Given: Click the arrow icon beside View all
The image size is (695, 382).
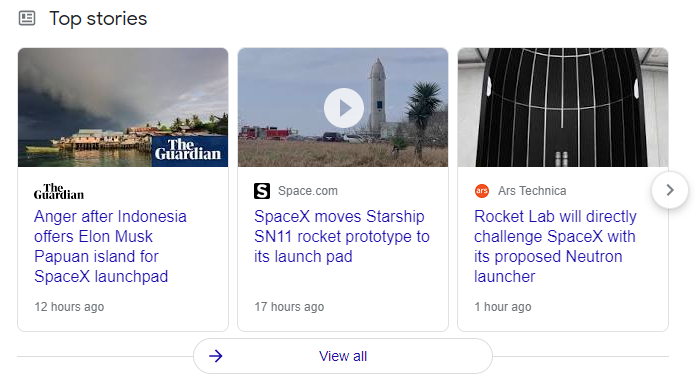Looking at the screenshot, I should tap(216, 356).
